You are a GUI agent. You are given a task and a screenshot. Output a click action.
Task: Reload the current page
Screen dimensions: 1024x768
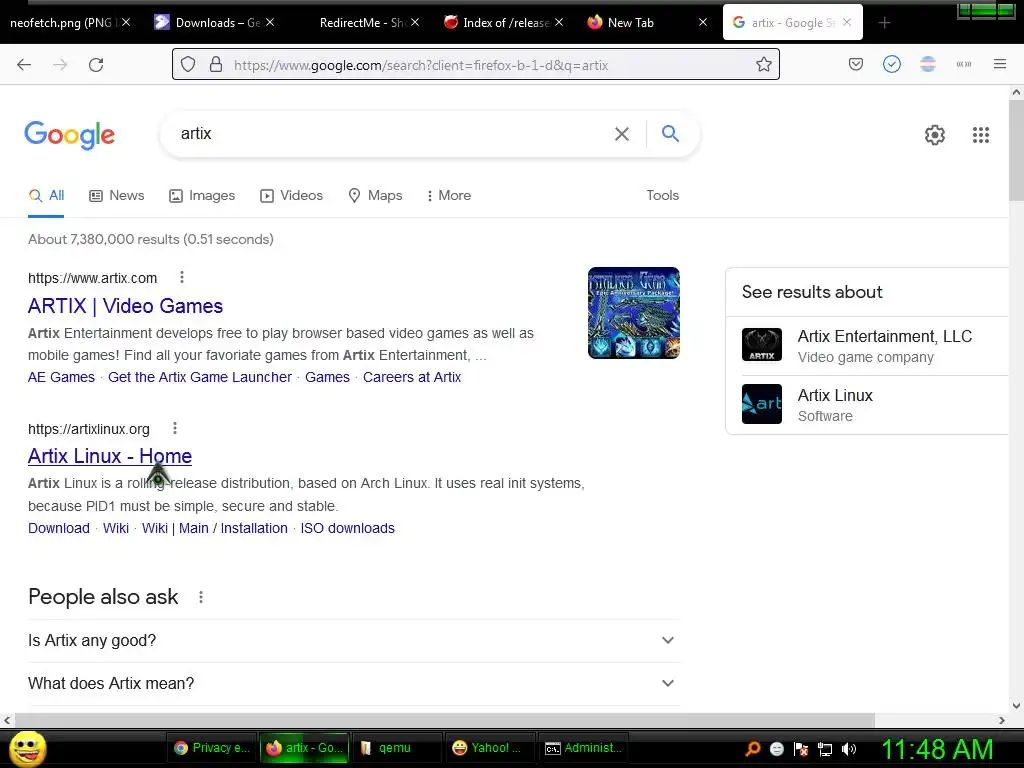point(96,65)
